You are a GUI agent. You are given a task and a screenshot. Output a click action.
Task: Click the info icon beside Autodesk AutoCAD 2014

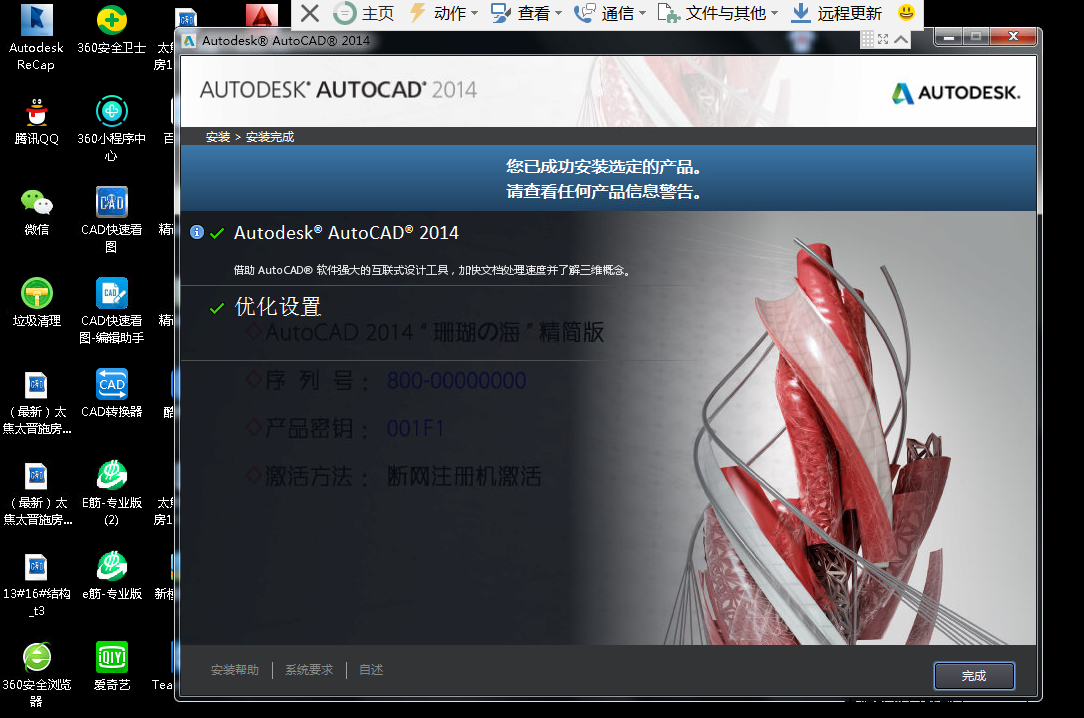197,232
